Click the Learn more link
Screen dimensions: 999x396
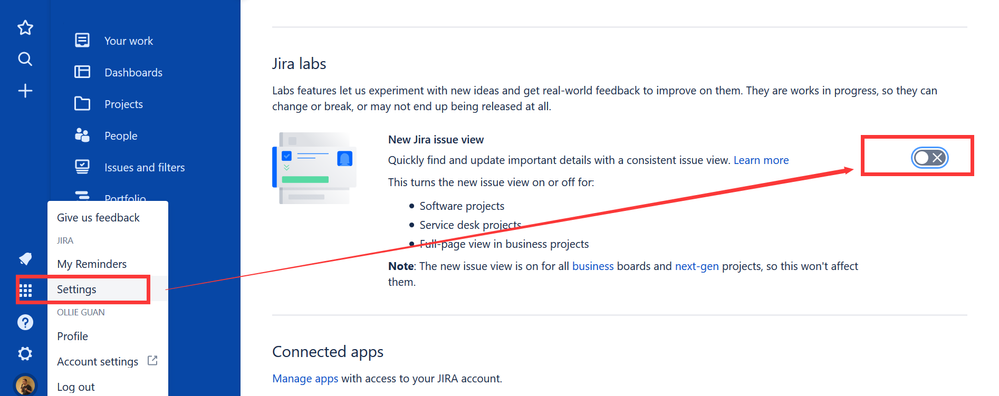coord(761,160)
